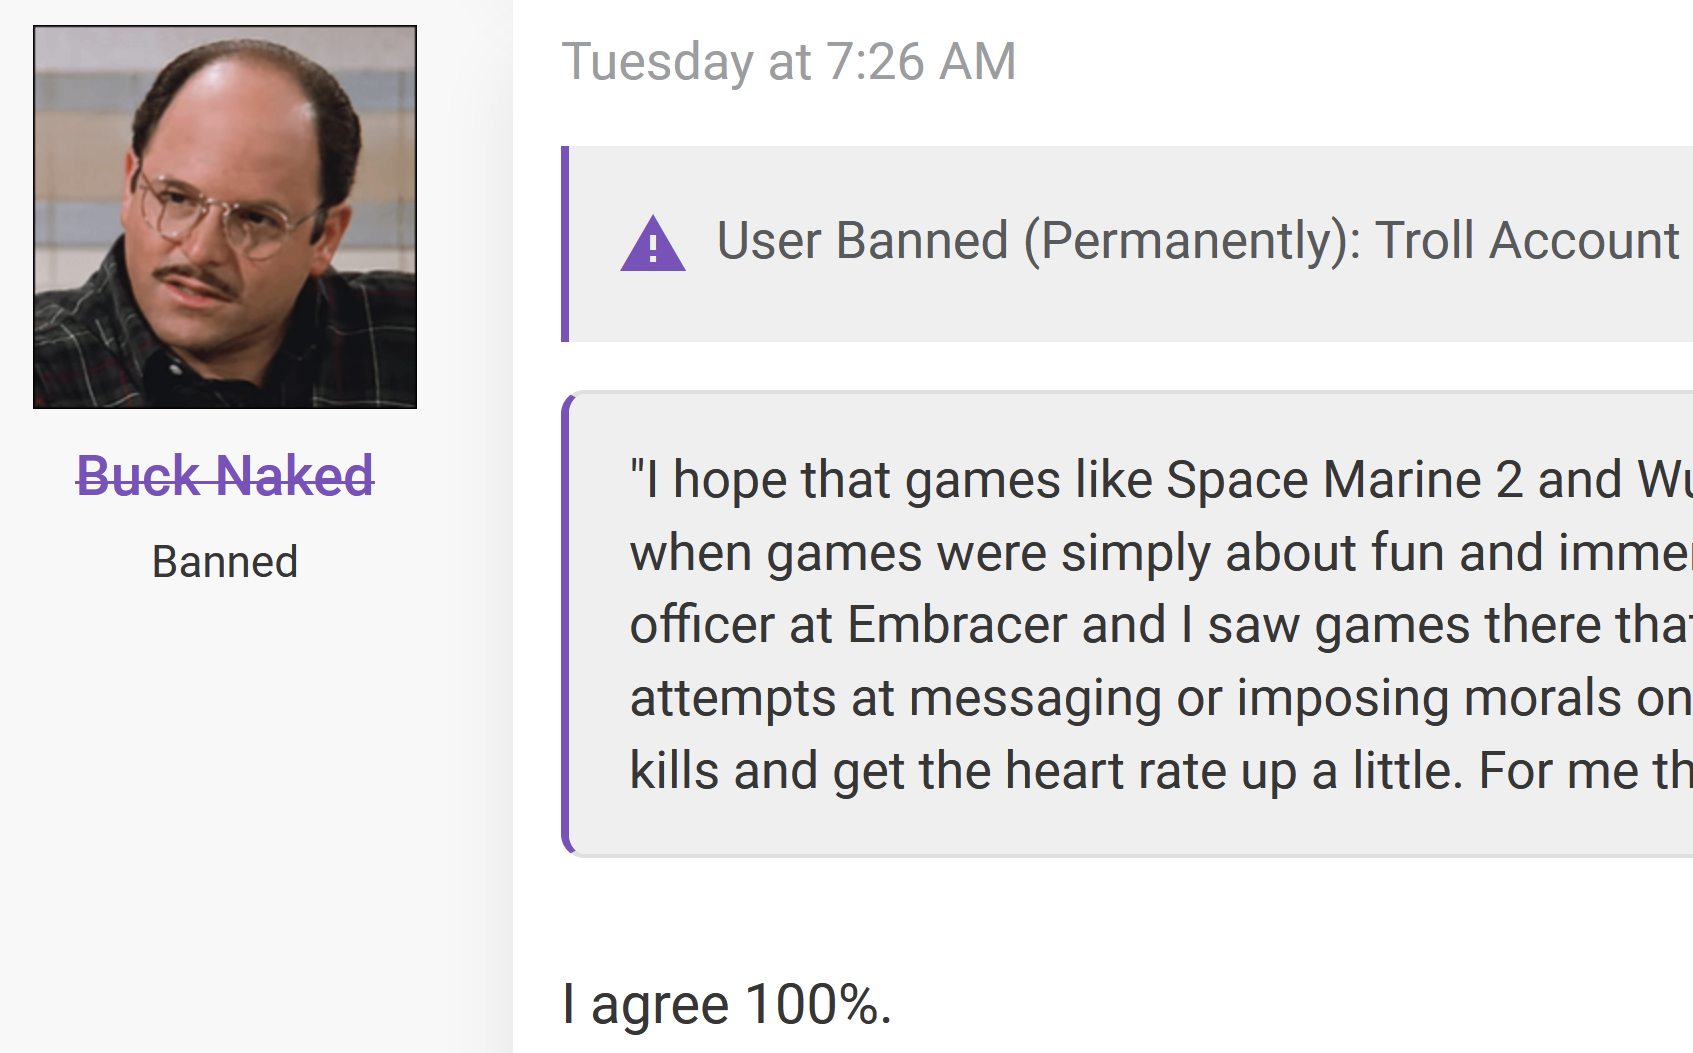This screenshot has width=1693, height=1053.
Task: Click quote line starting "attempts at messaging"
Action: click(x=1161, y=698)
